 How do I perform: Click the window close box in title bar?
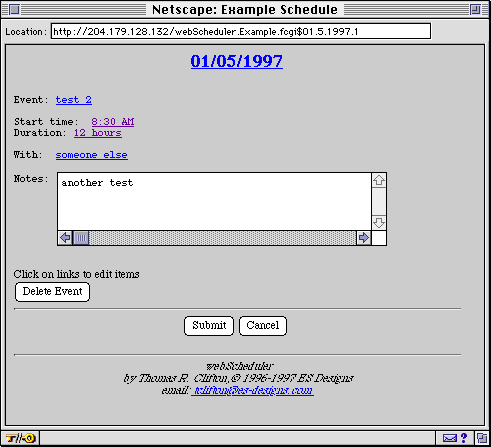(15, 10)
